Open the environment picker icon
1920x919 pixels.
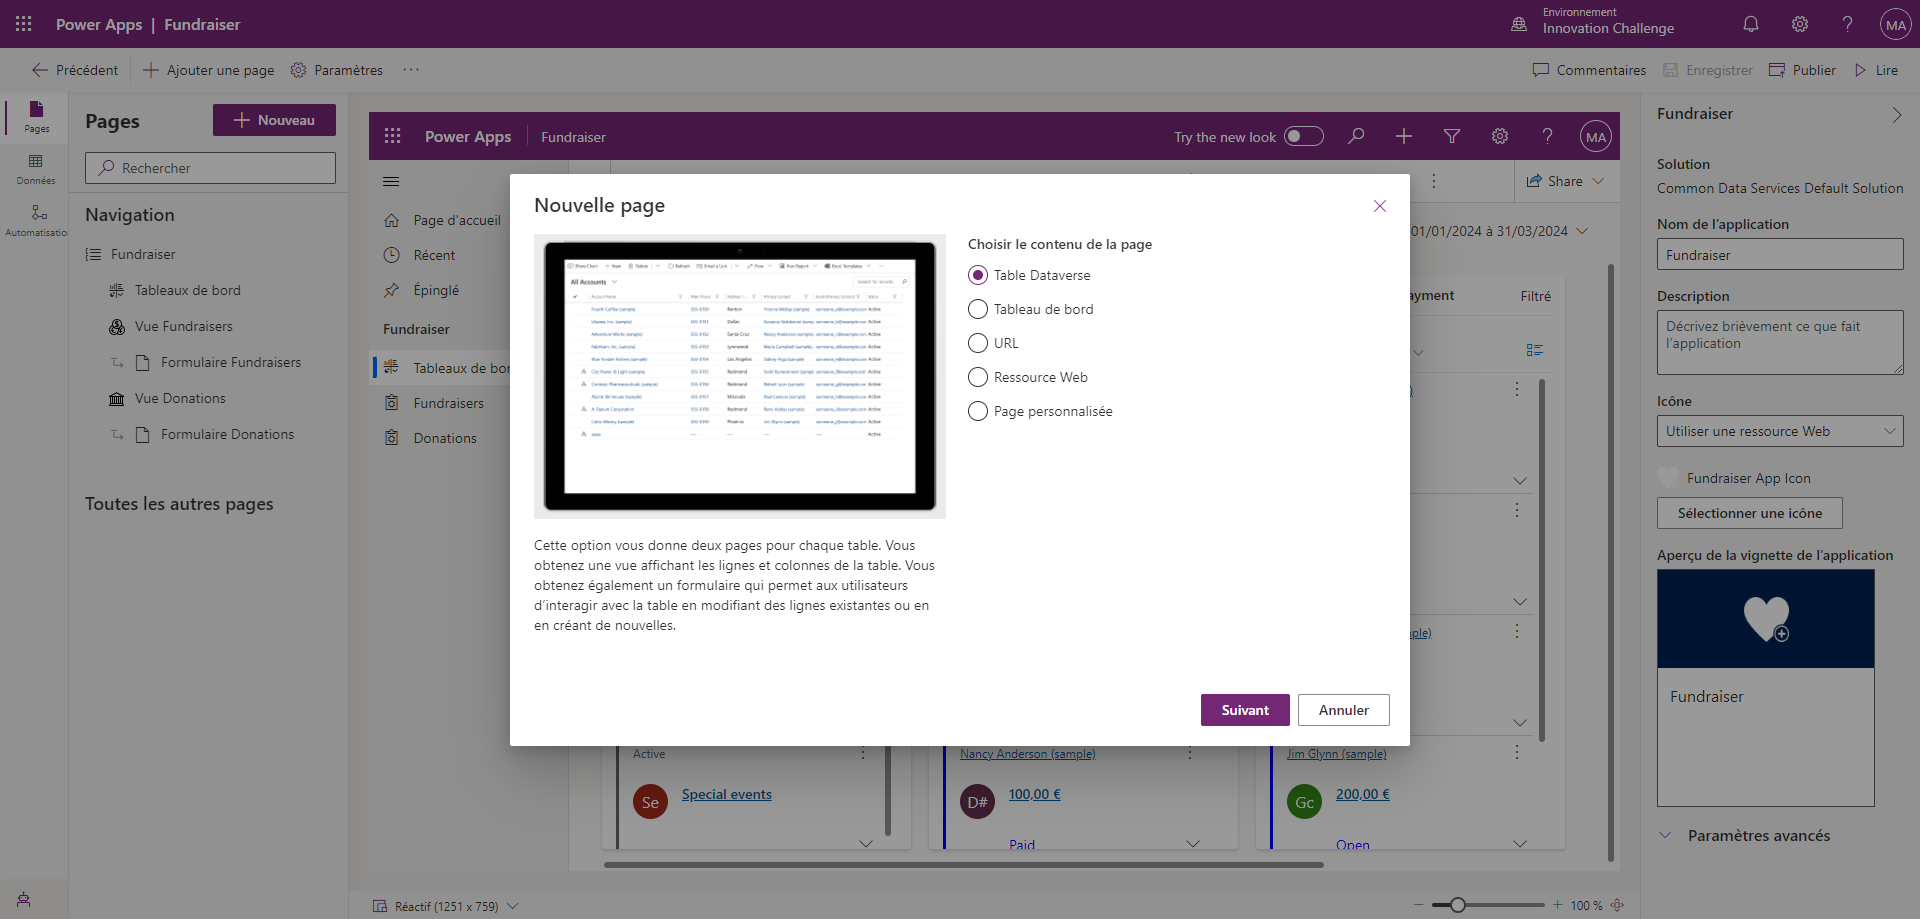coord(1519,24)
